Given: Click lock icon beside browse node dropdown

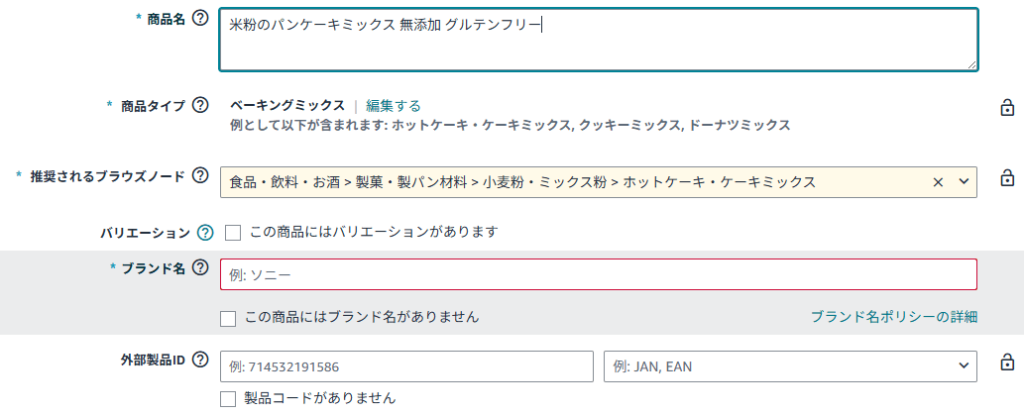Looking at the screenshot, I should click(x=1007, y=177).
